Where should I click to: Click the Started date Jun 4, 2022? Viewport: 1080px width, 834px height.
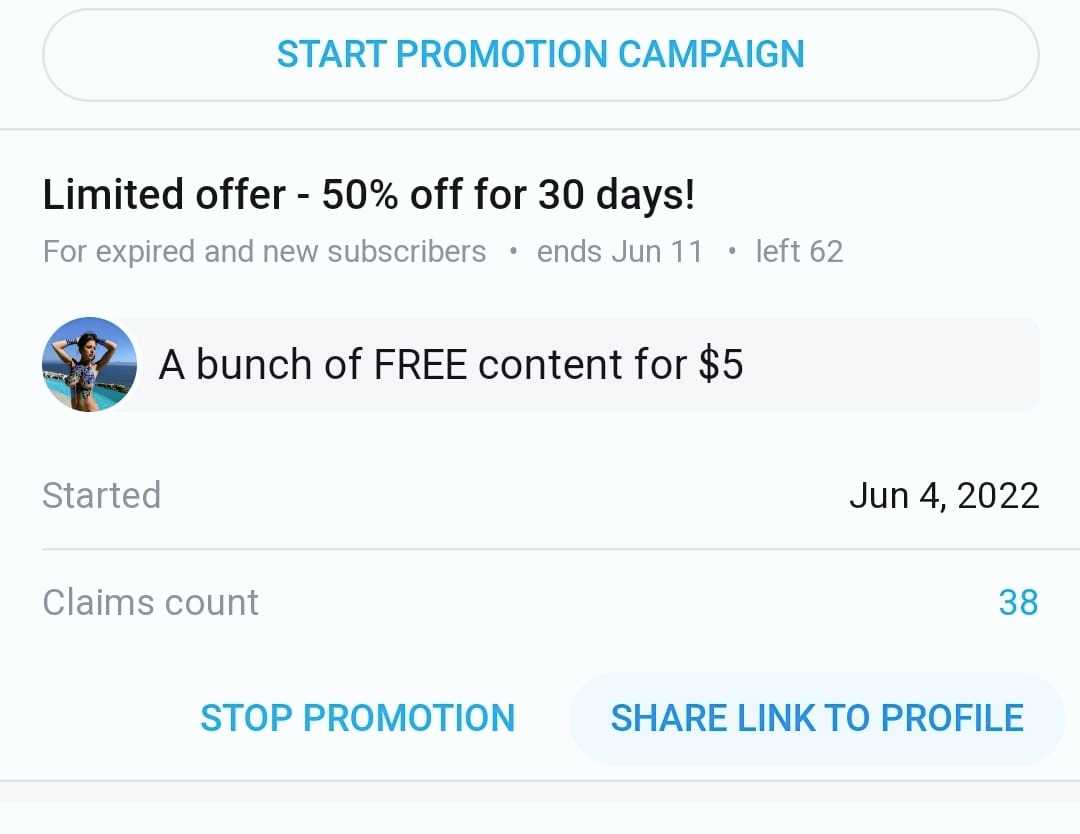[944, 495]
